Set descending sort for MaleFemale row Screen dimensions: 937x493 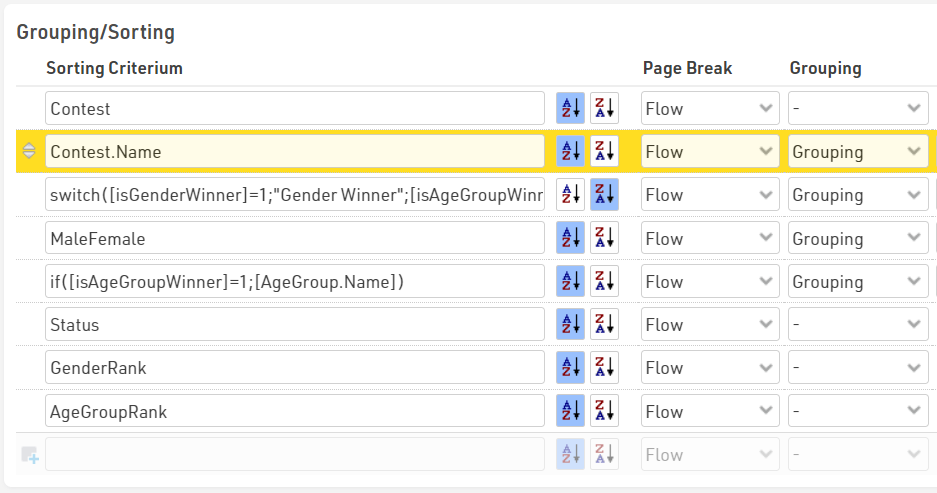tap(604, 238)
